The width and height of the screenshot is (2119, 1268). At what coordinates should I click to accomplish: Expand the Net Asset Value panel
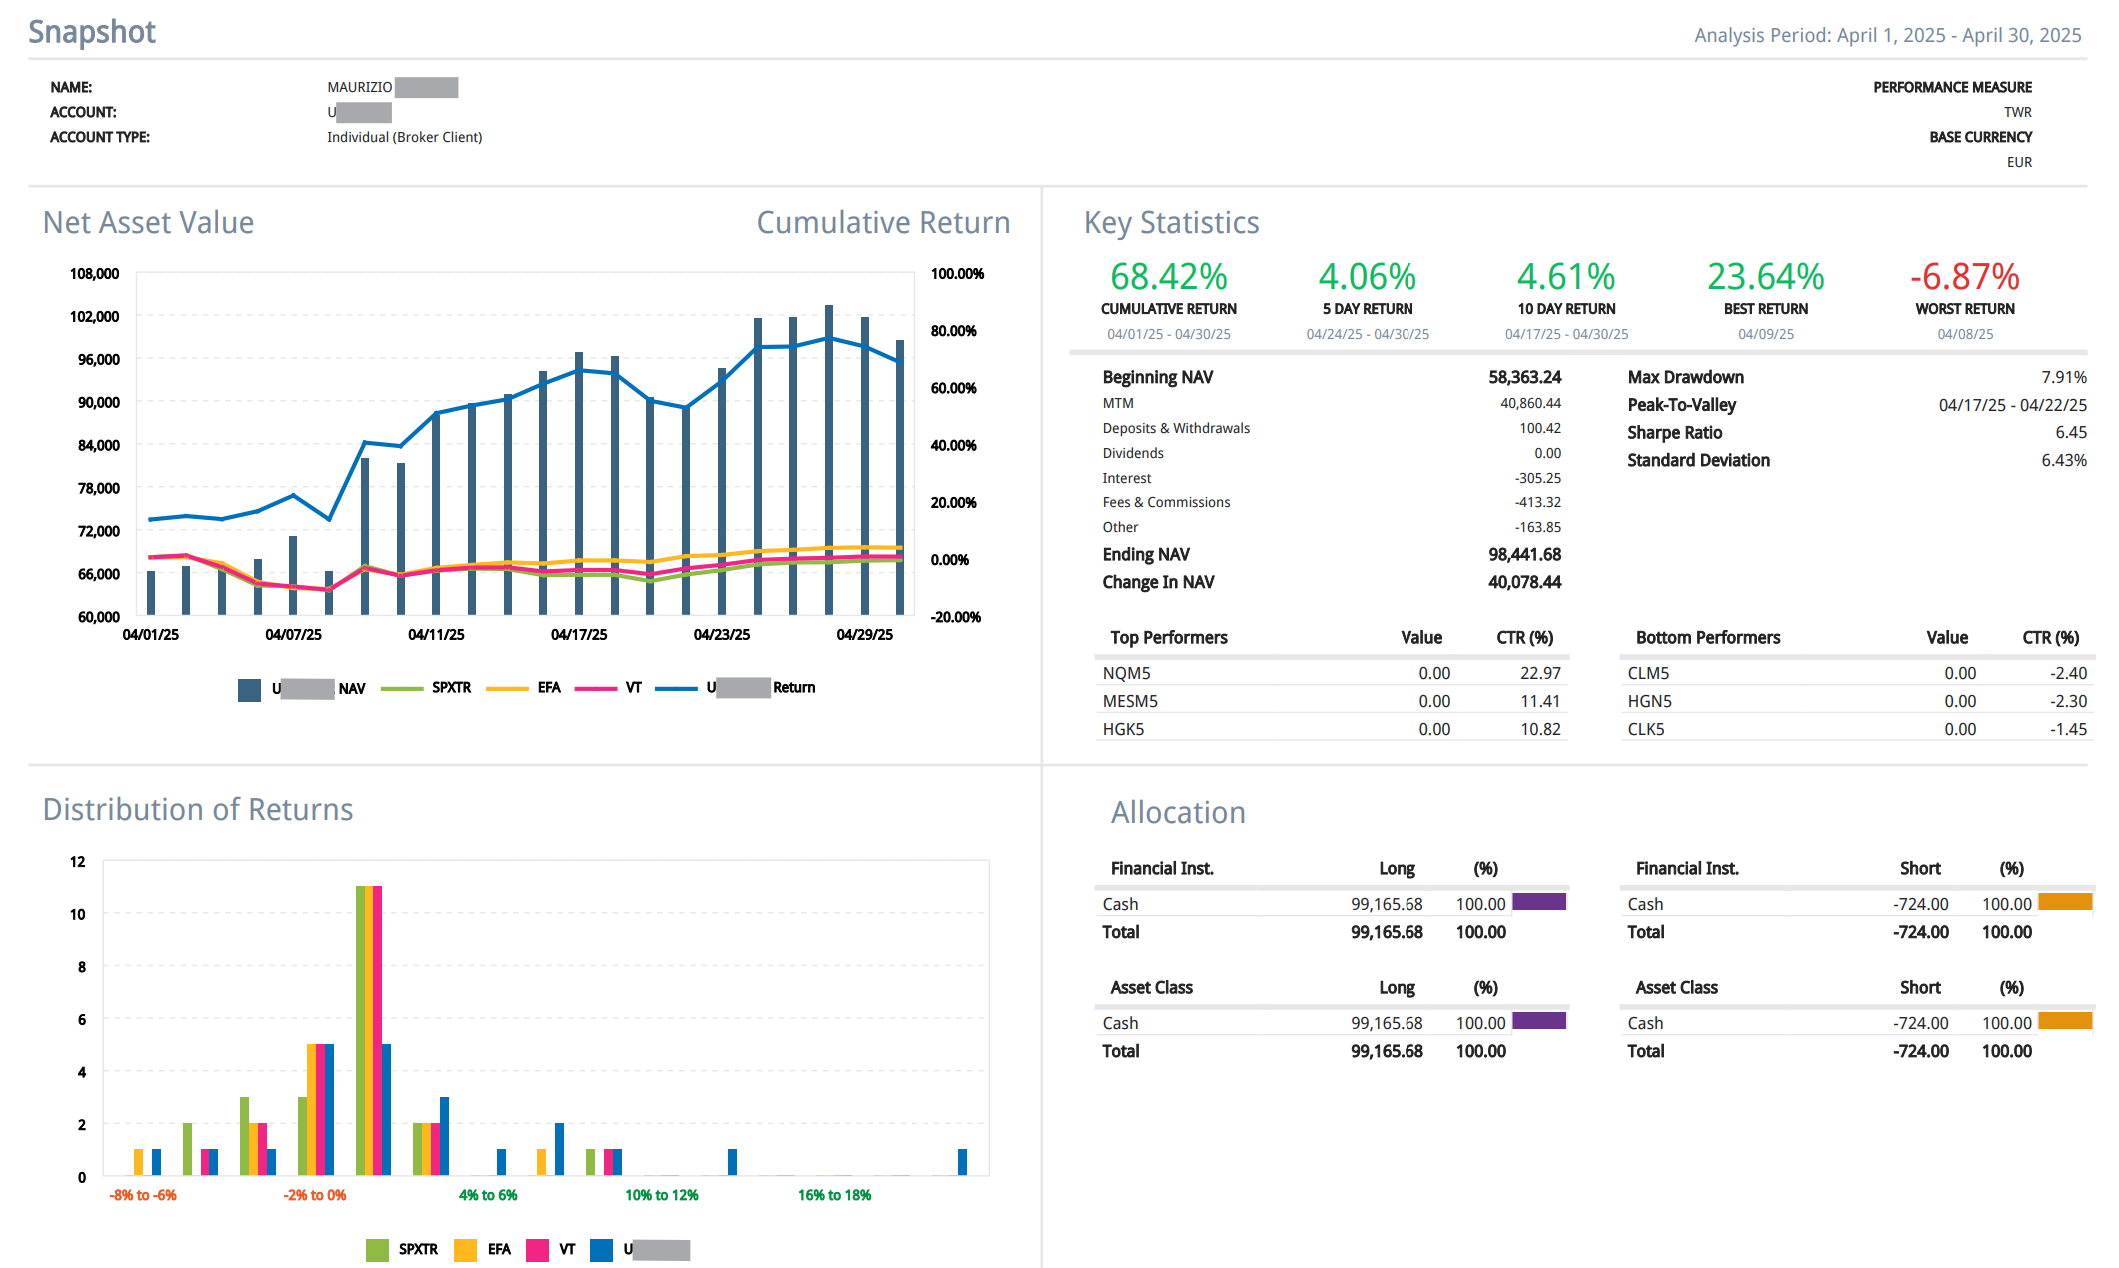(x=147, y=222)
